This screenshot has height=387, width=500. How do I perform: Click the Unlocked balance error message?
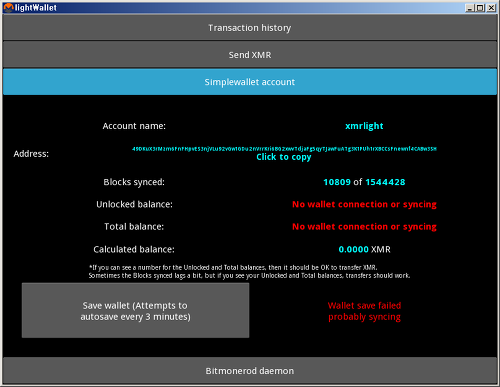click(364, 204)
